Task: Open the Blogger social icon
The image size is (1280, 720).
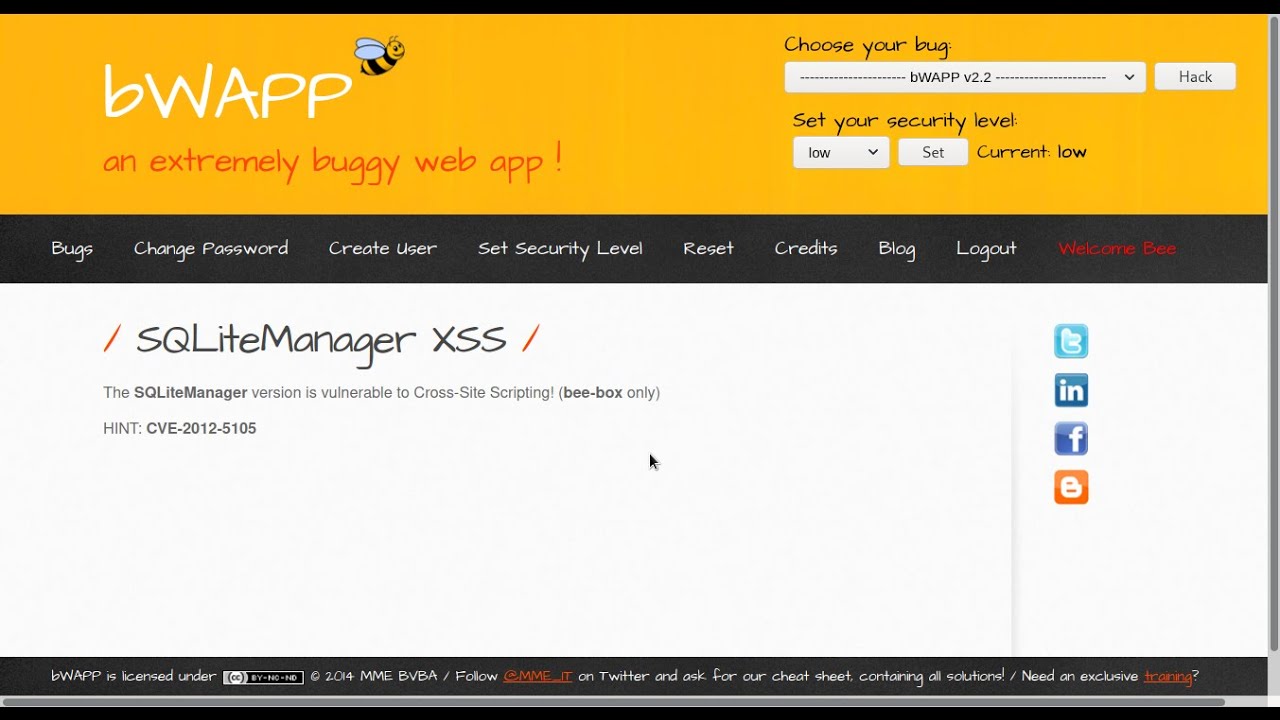Action: pos(1071,487)
